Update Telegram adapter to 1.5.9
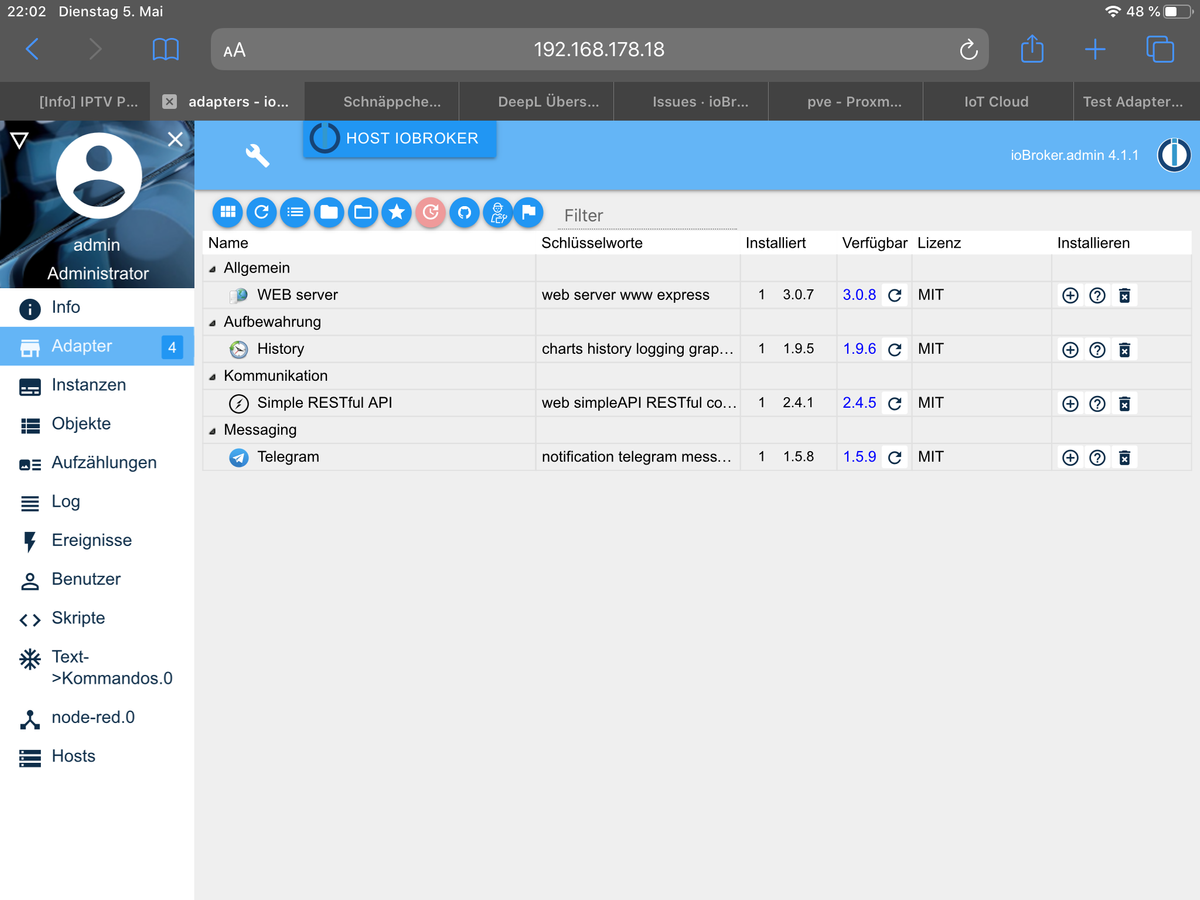Screen dimensions: 1200x900 pos(895,457)
